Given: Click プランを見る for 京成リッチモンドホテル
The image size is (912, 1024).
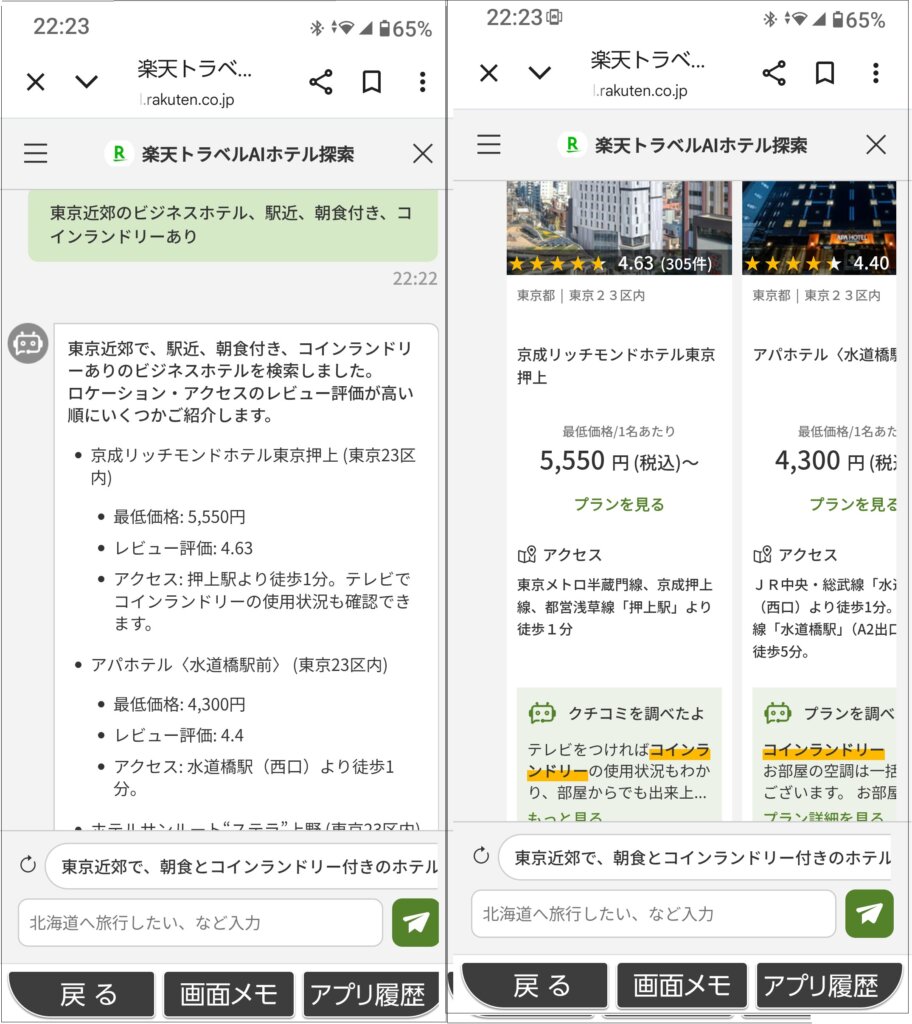Looking at the screenshot, I should 619,504.
